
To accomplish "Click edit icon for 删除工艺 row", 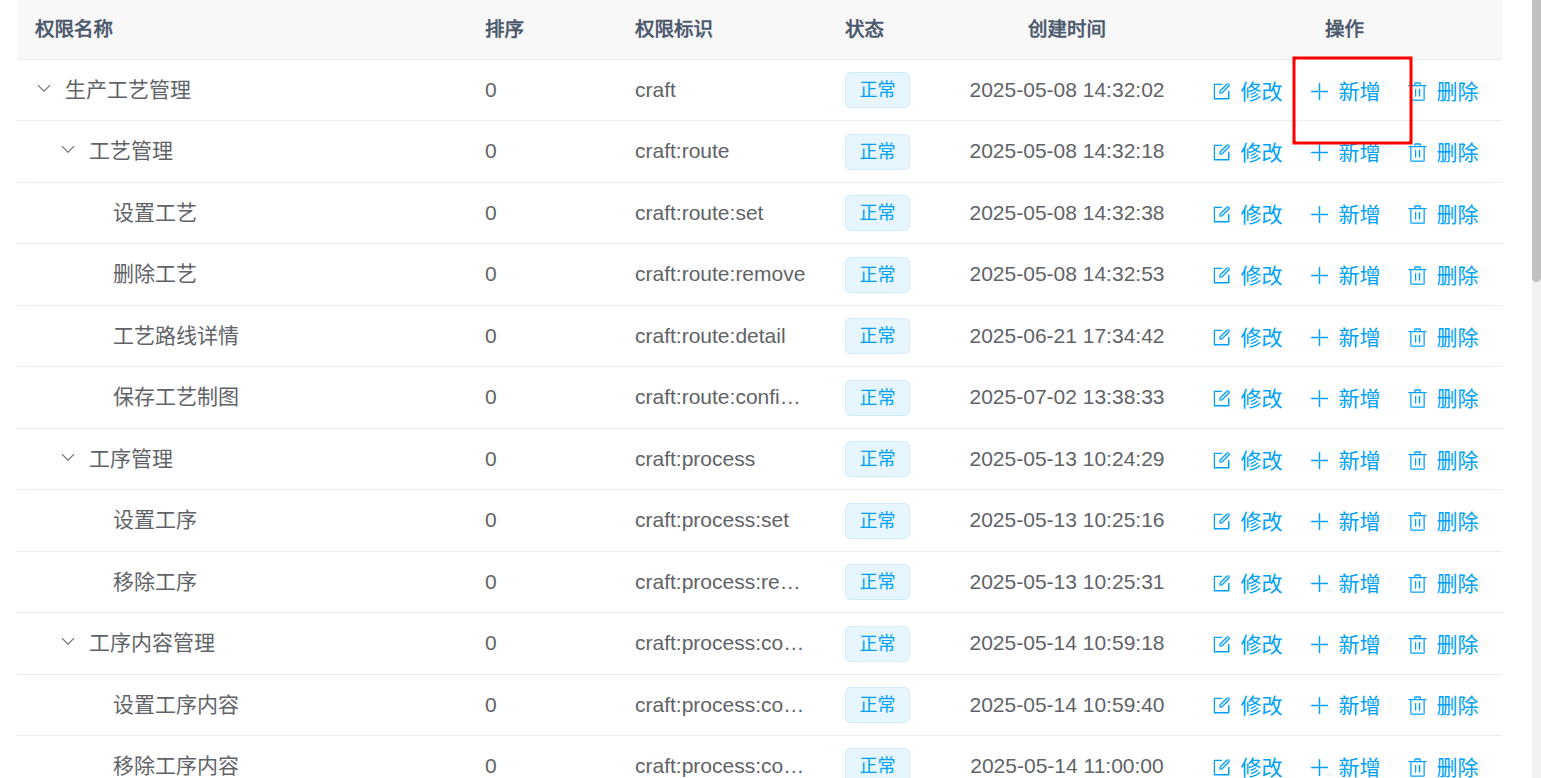I will 1221,276.
